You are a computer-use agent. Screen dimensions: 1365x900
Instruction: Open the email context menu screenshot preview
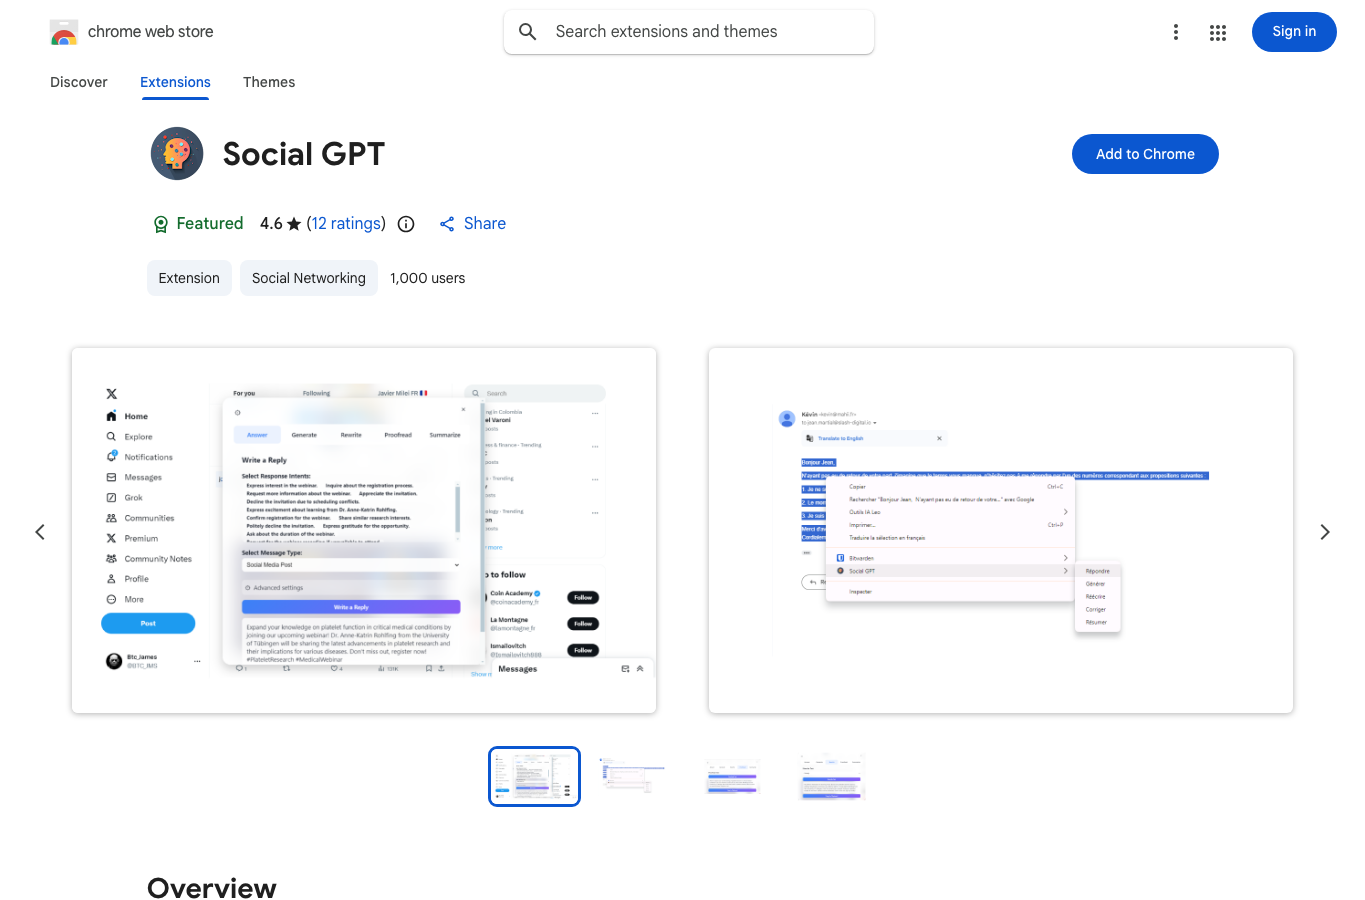click(1001, 530)
